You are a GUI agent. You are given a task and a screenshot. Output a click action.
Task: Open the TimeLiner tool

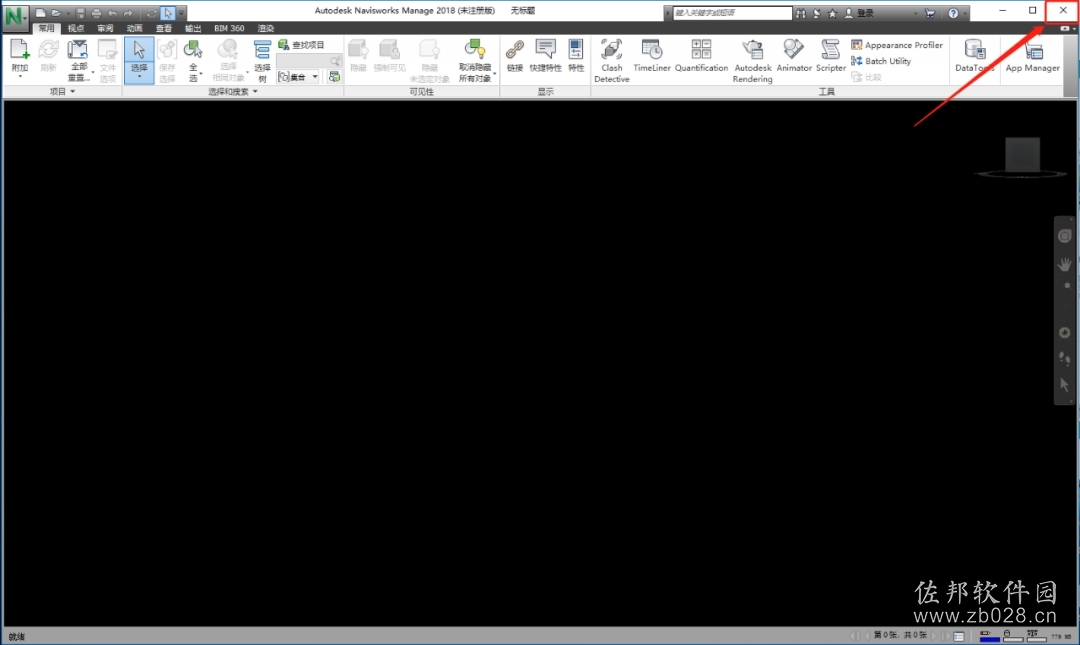(x=652, y=55)
